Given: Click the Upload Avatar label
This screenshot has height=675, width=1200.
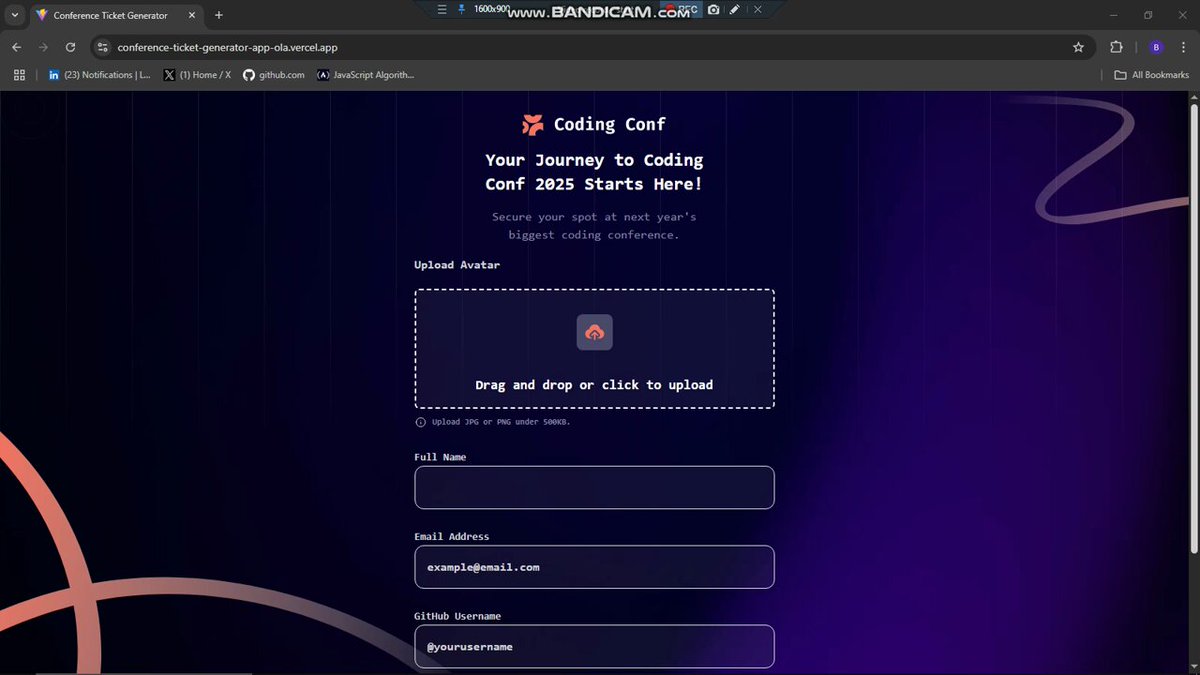Looking at the screenshot, I should pos(457,265).
